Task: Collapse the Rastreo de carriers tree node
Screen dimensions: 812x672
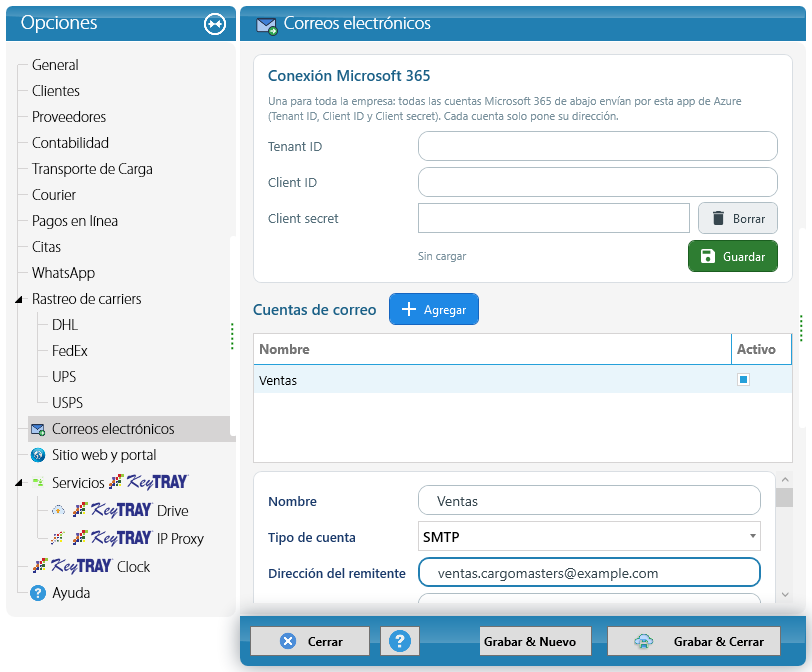Action: coord(19,299)
